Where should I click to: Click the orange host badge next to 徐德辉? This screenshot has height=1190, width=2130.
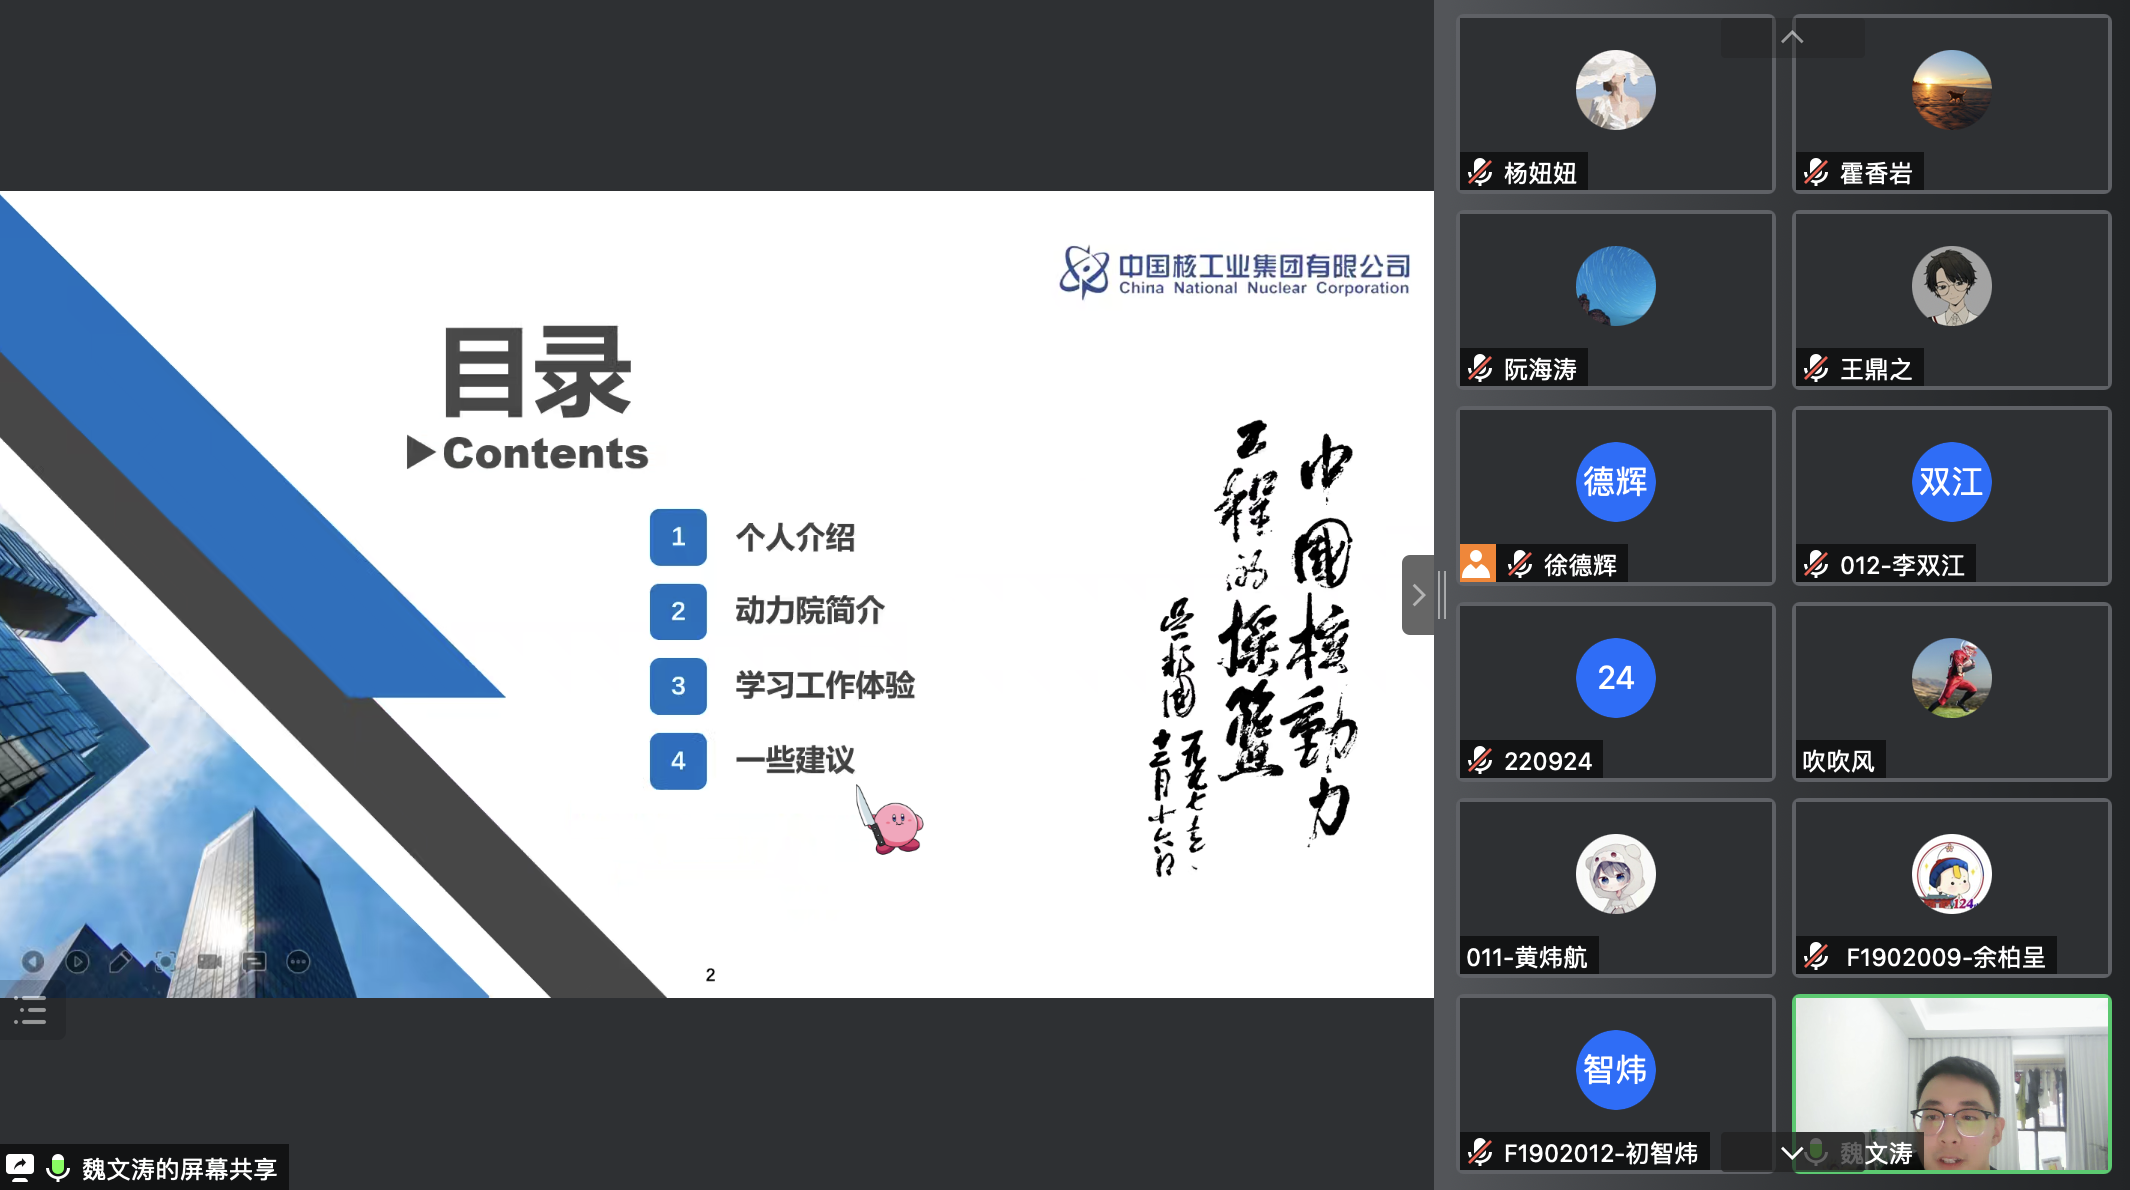click(x=1477, y=563)
